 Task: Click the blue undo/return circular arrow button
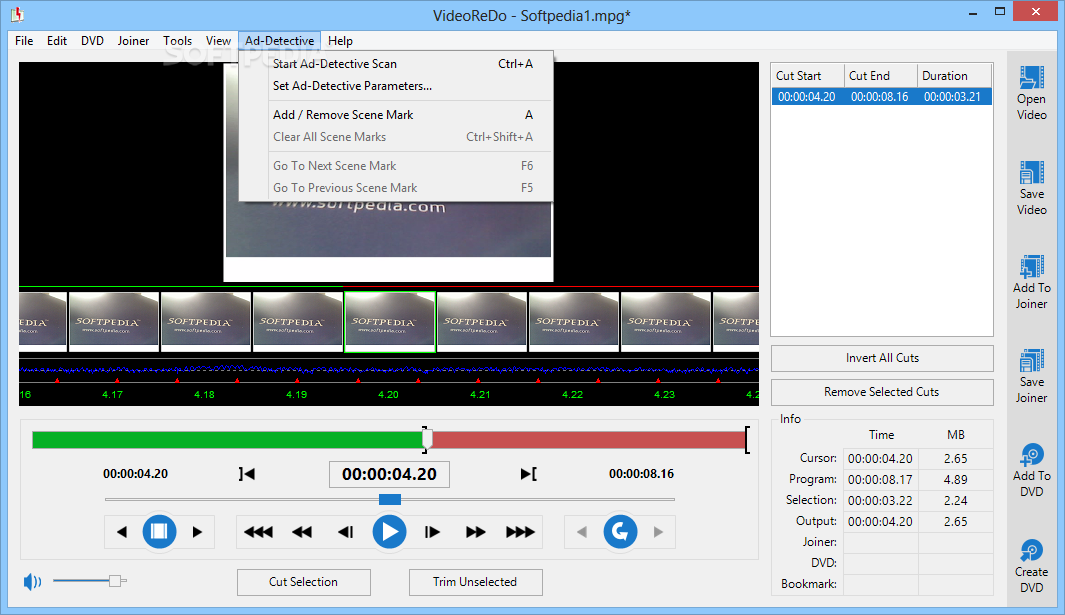pos(620,531)
